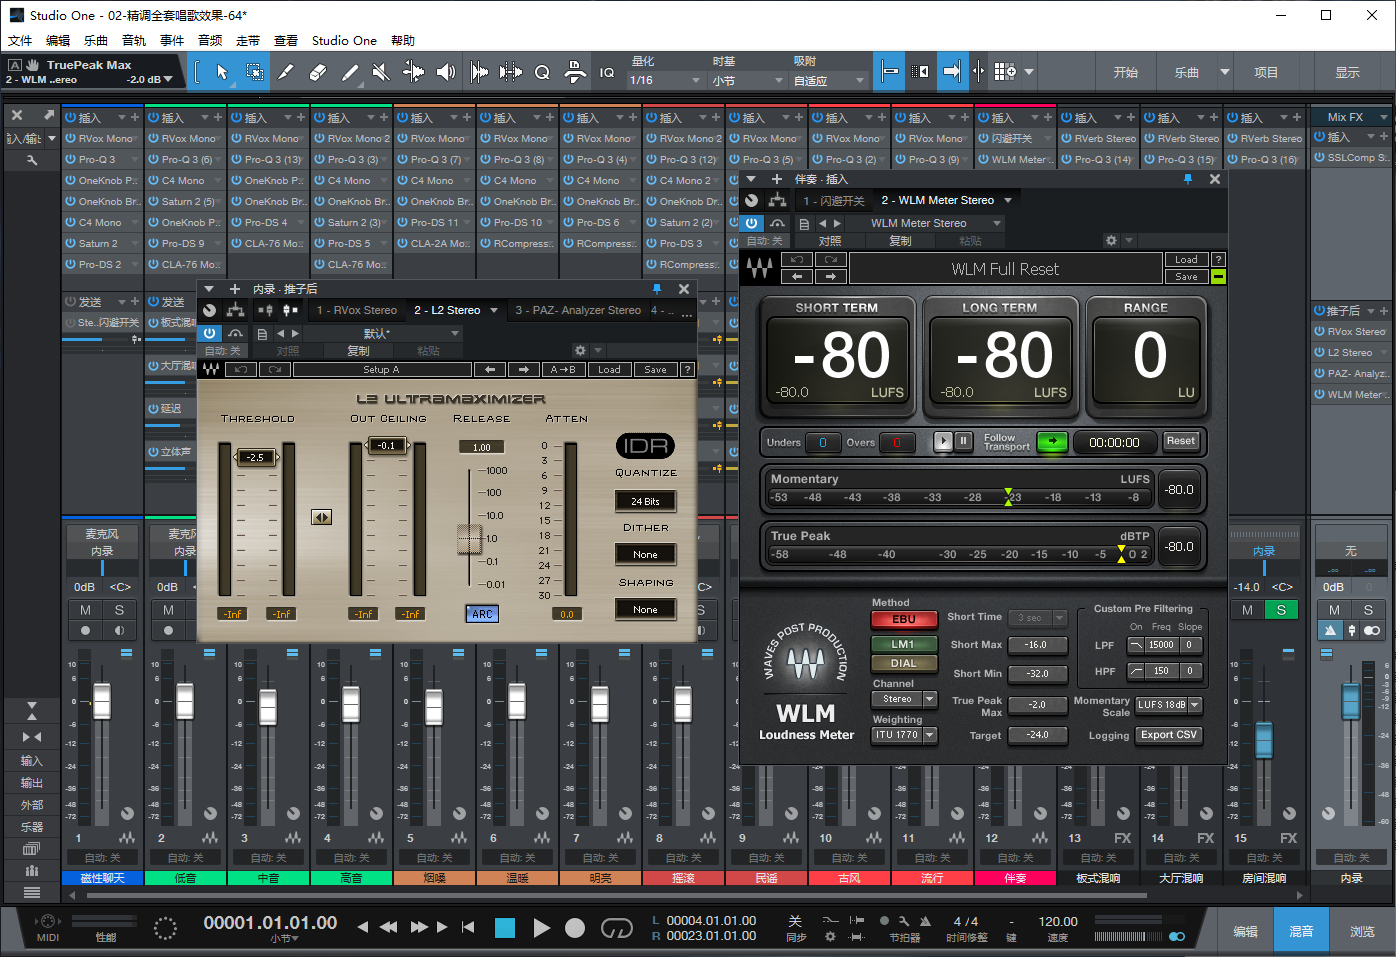Click the Reset button in WLM meter
1396x957 pixels.
tap(1180, 441)
